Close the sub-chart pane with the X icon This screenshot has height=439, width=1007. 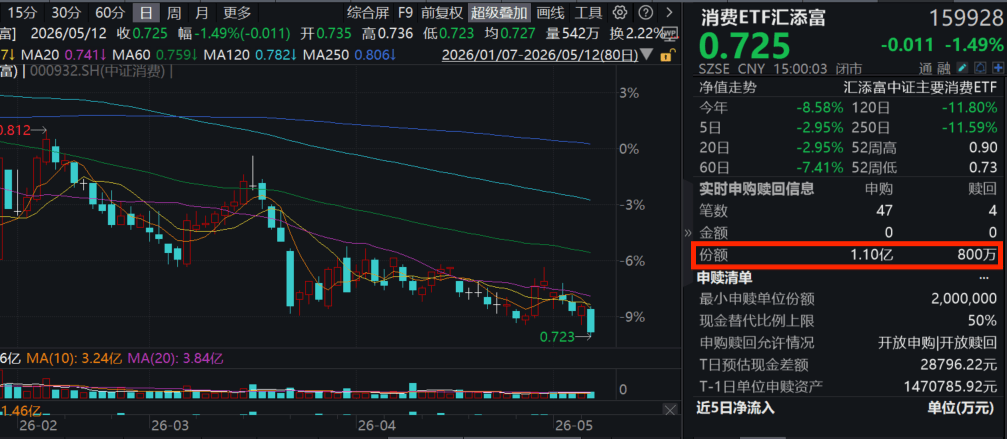pos(670,409)
